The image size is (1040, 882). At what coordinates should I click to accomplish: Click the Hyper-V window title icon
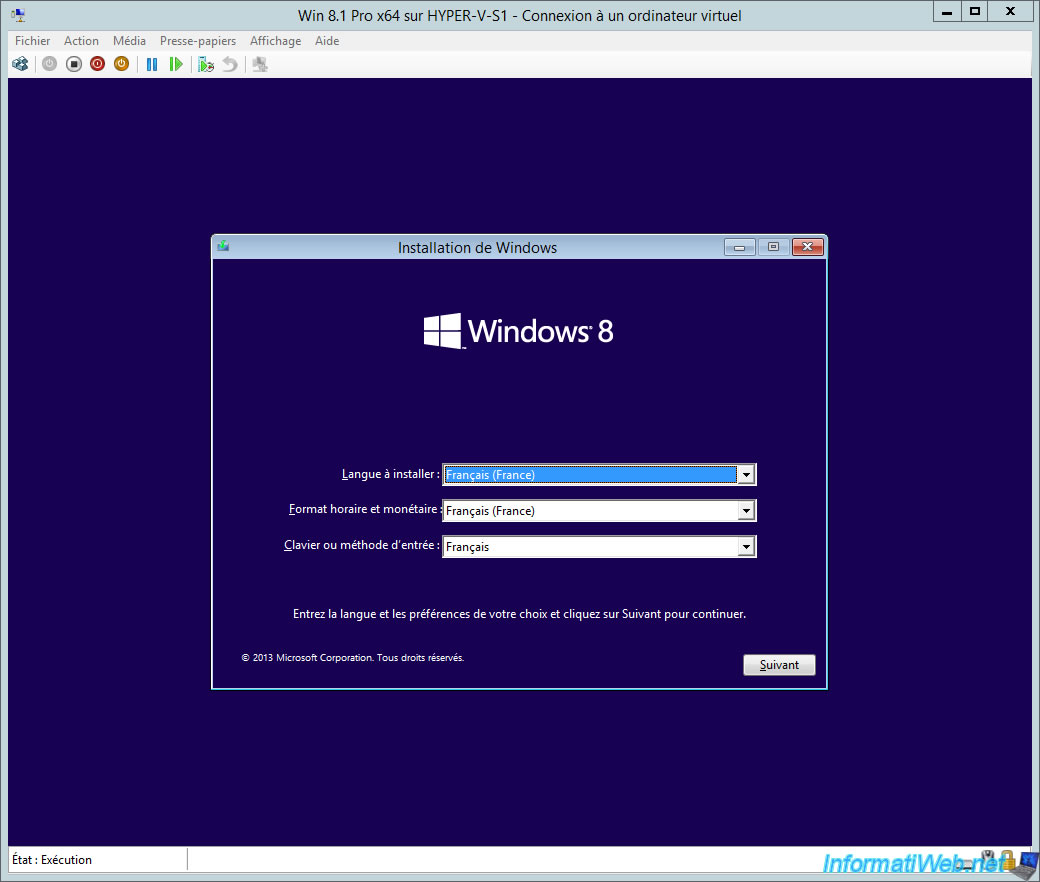click(x=18, y=15)
